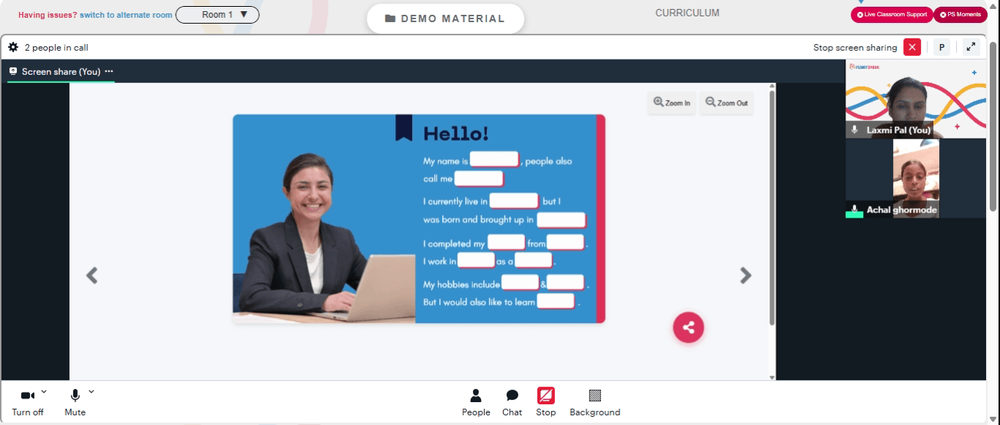The width and height of the screenshot is (1000, 425).
Task: Click the red stop screen sharing X button
Action: coord(912,47)
